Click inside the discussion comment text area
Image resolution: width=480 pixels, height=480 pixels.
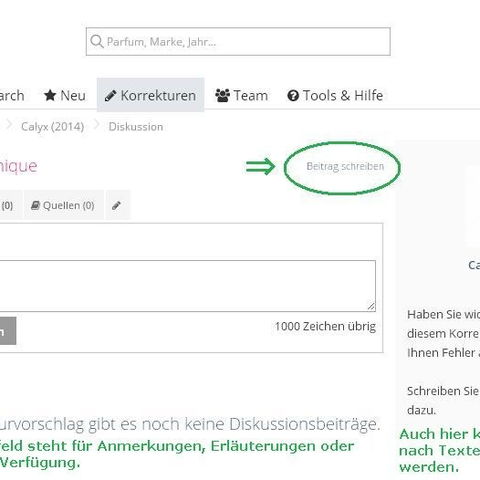[187, 286]
